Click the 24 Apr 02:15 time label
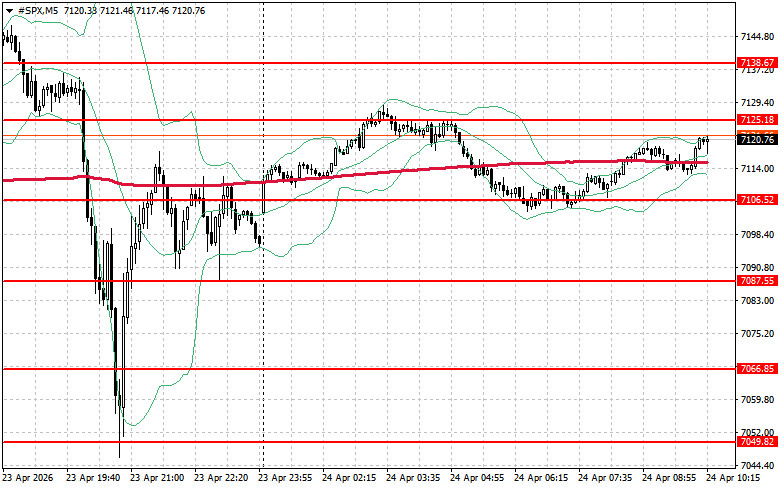The image size is (781, 489). pos(349,478)
